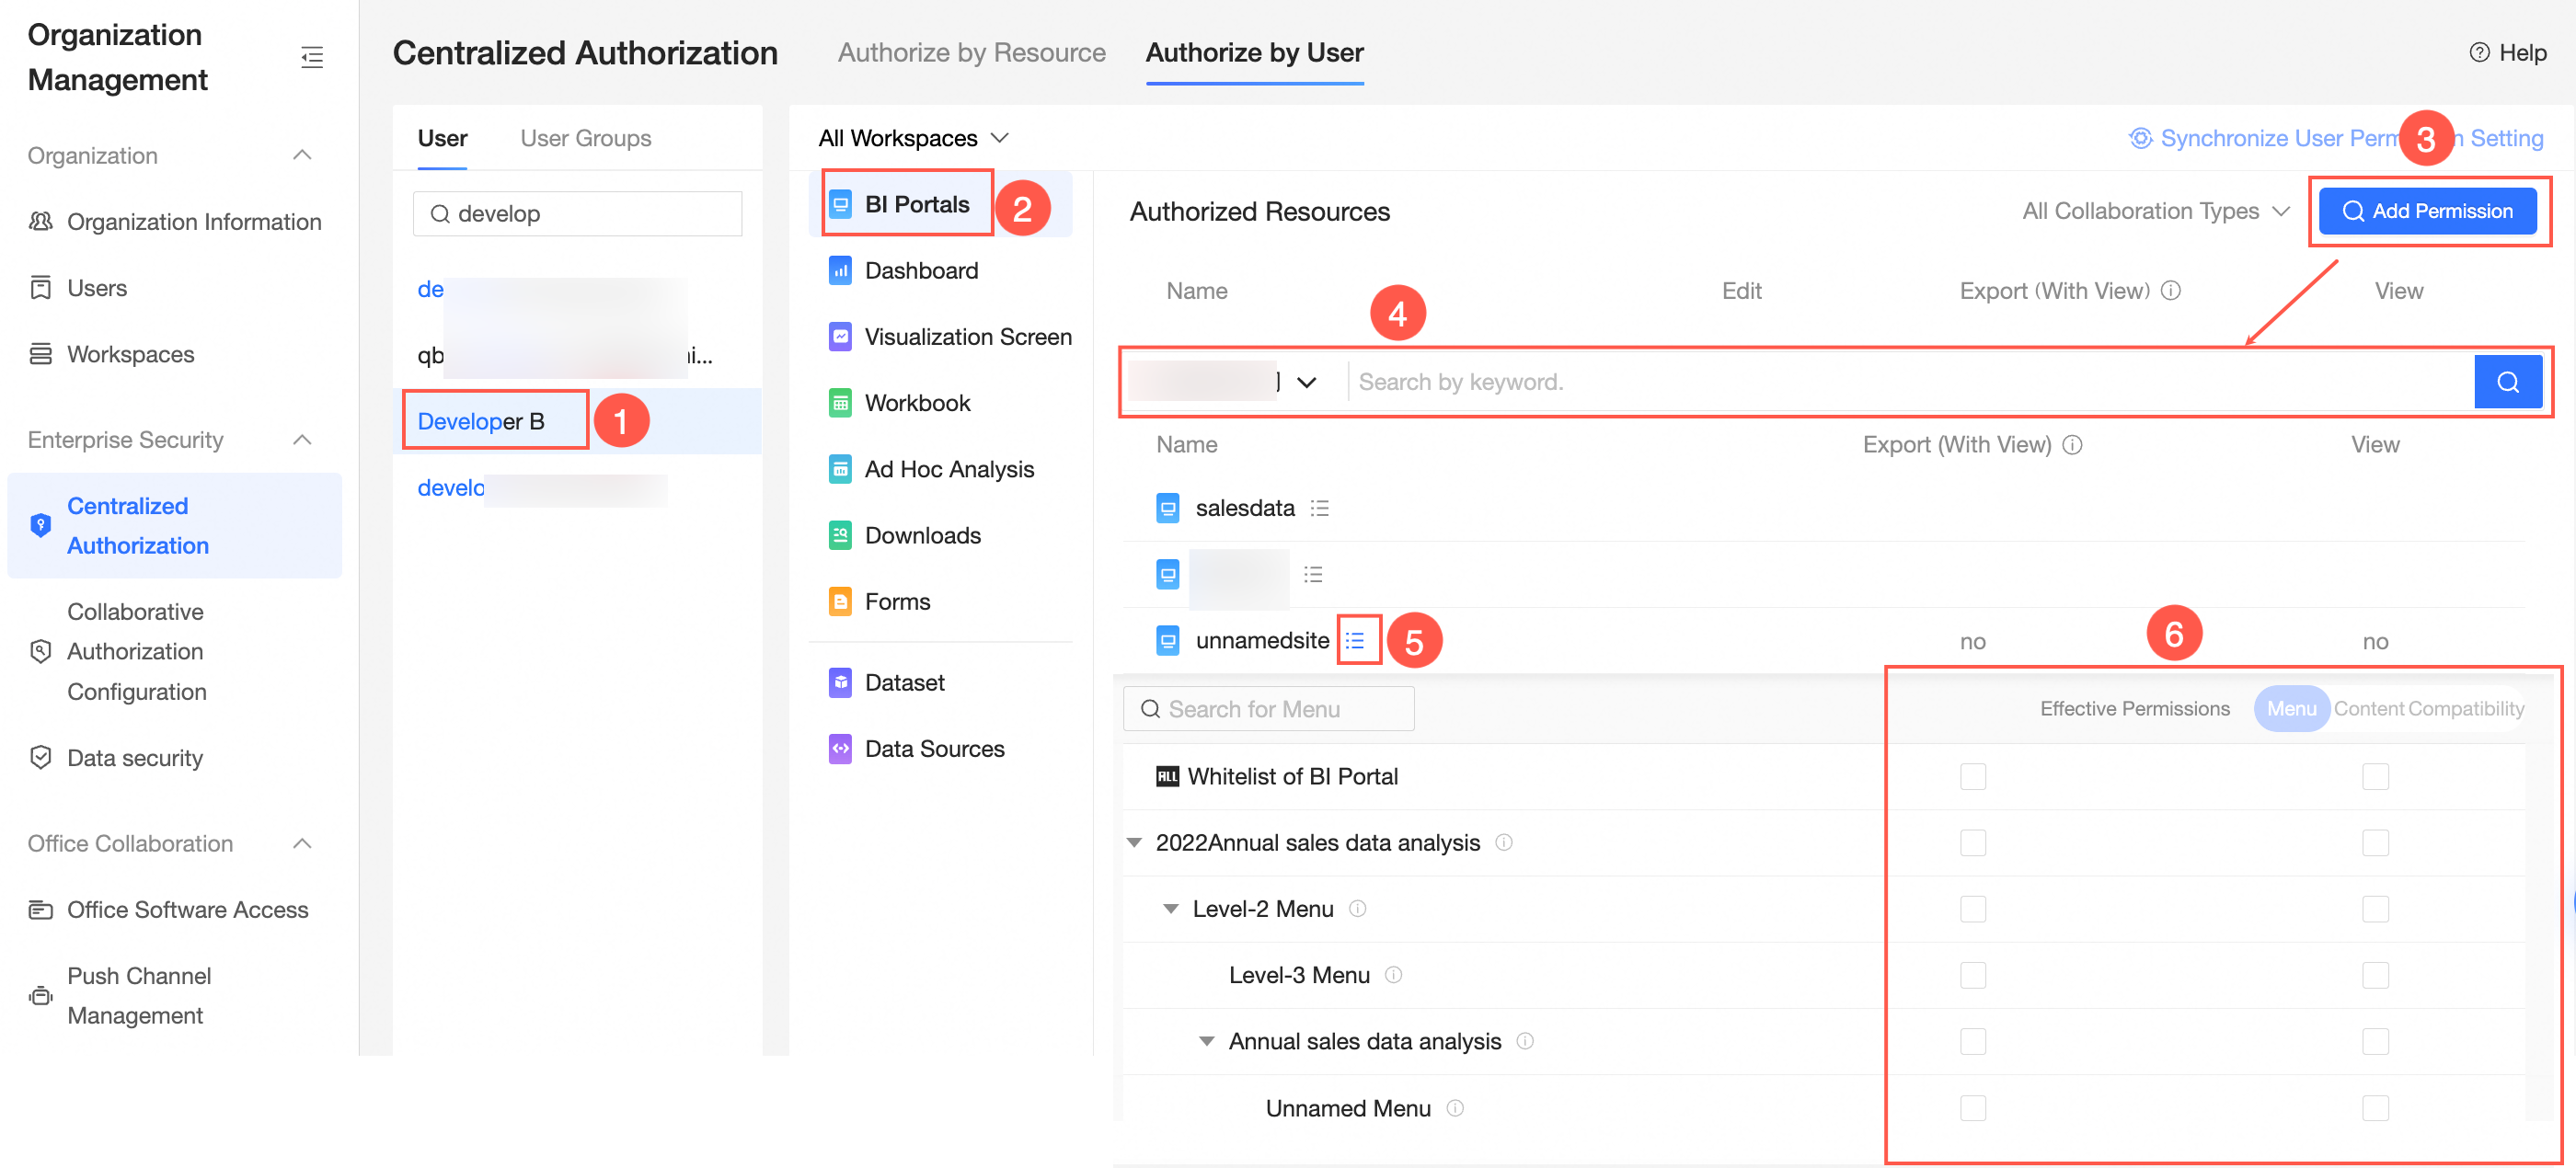Open All Collaboration Types dropdown
The height and width of the screenshot is (1168, 2576).
click(2154, 211)
